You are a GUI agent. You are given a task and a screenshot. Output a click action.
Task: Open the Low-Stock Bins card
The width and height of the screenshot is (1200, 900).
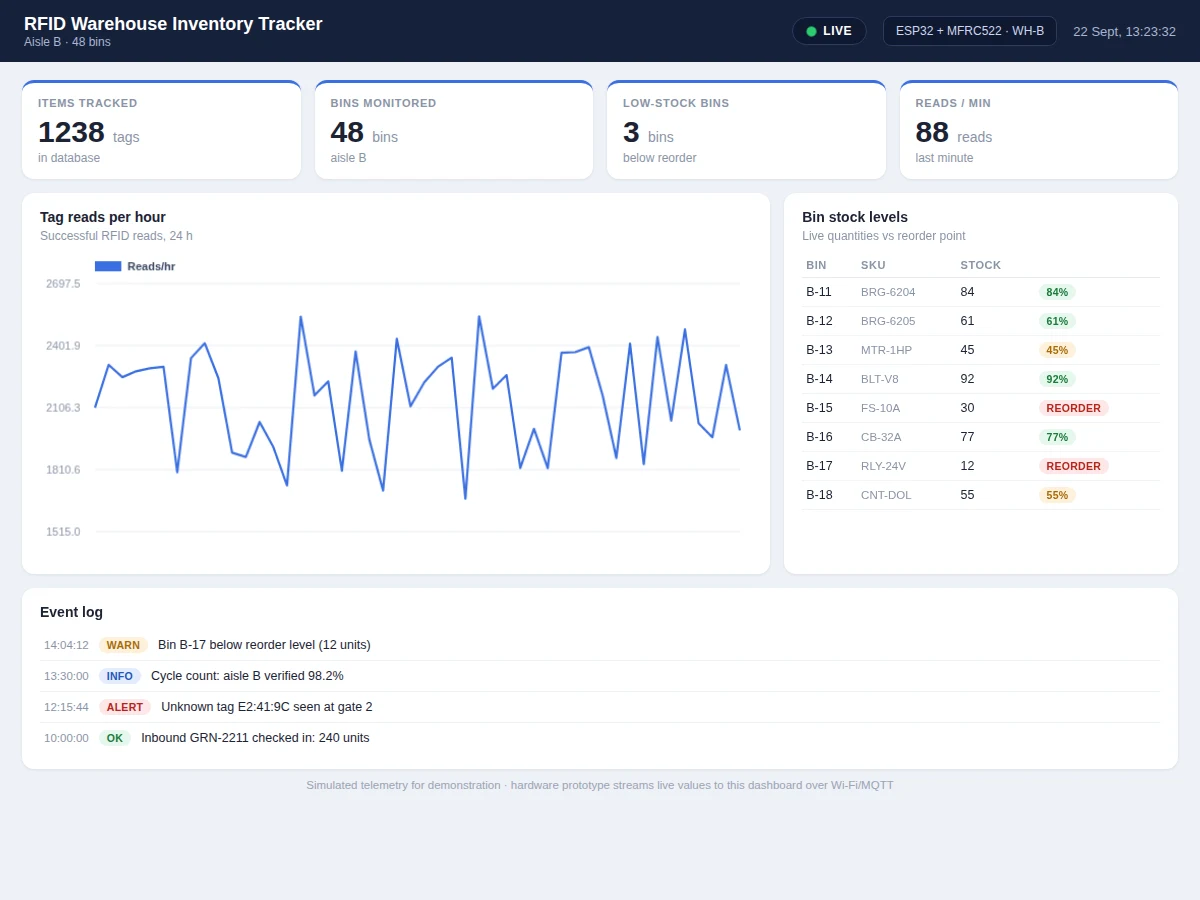point(746,130)
